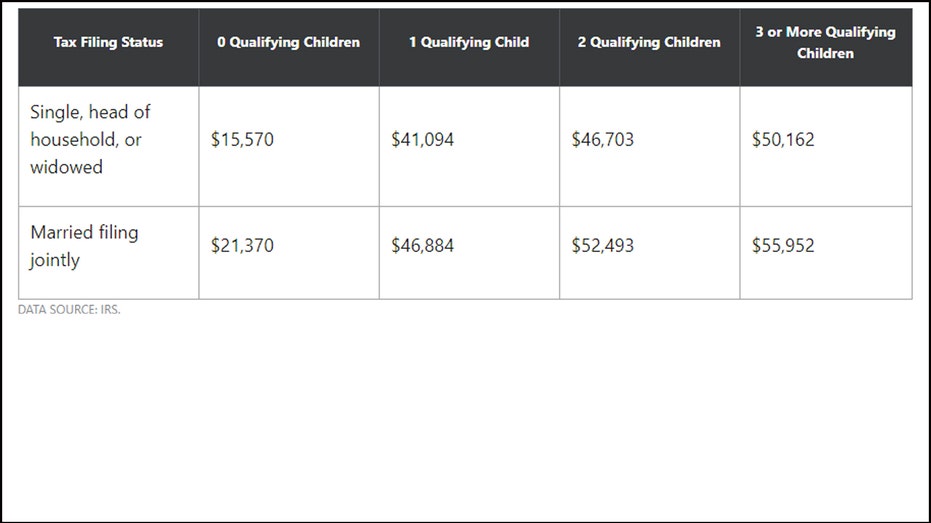Click the word Children under 3 or More

(825, 53)
